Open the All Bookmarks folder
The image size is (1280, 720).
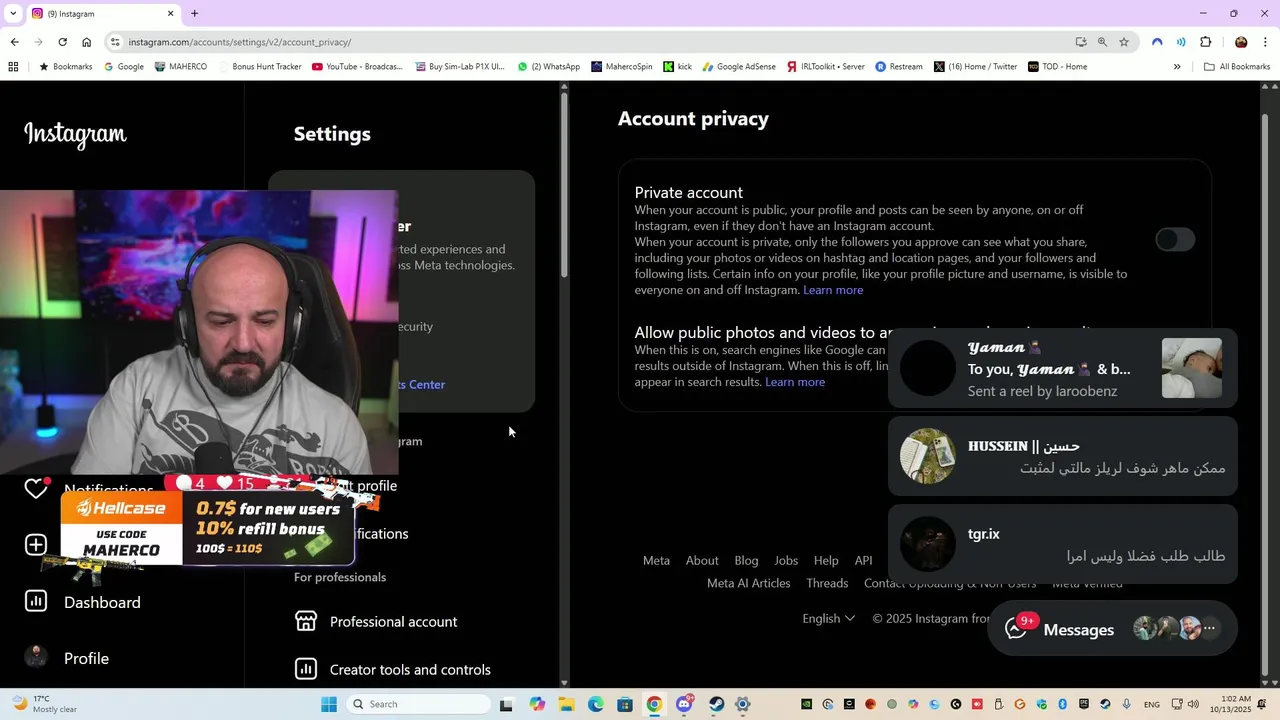[1237, 67]
